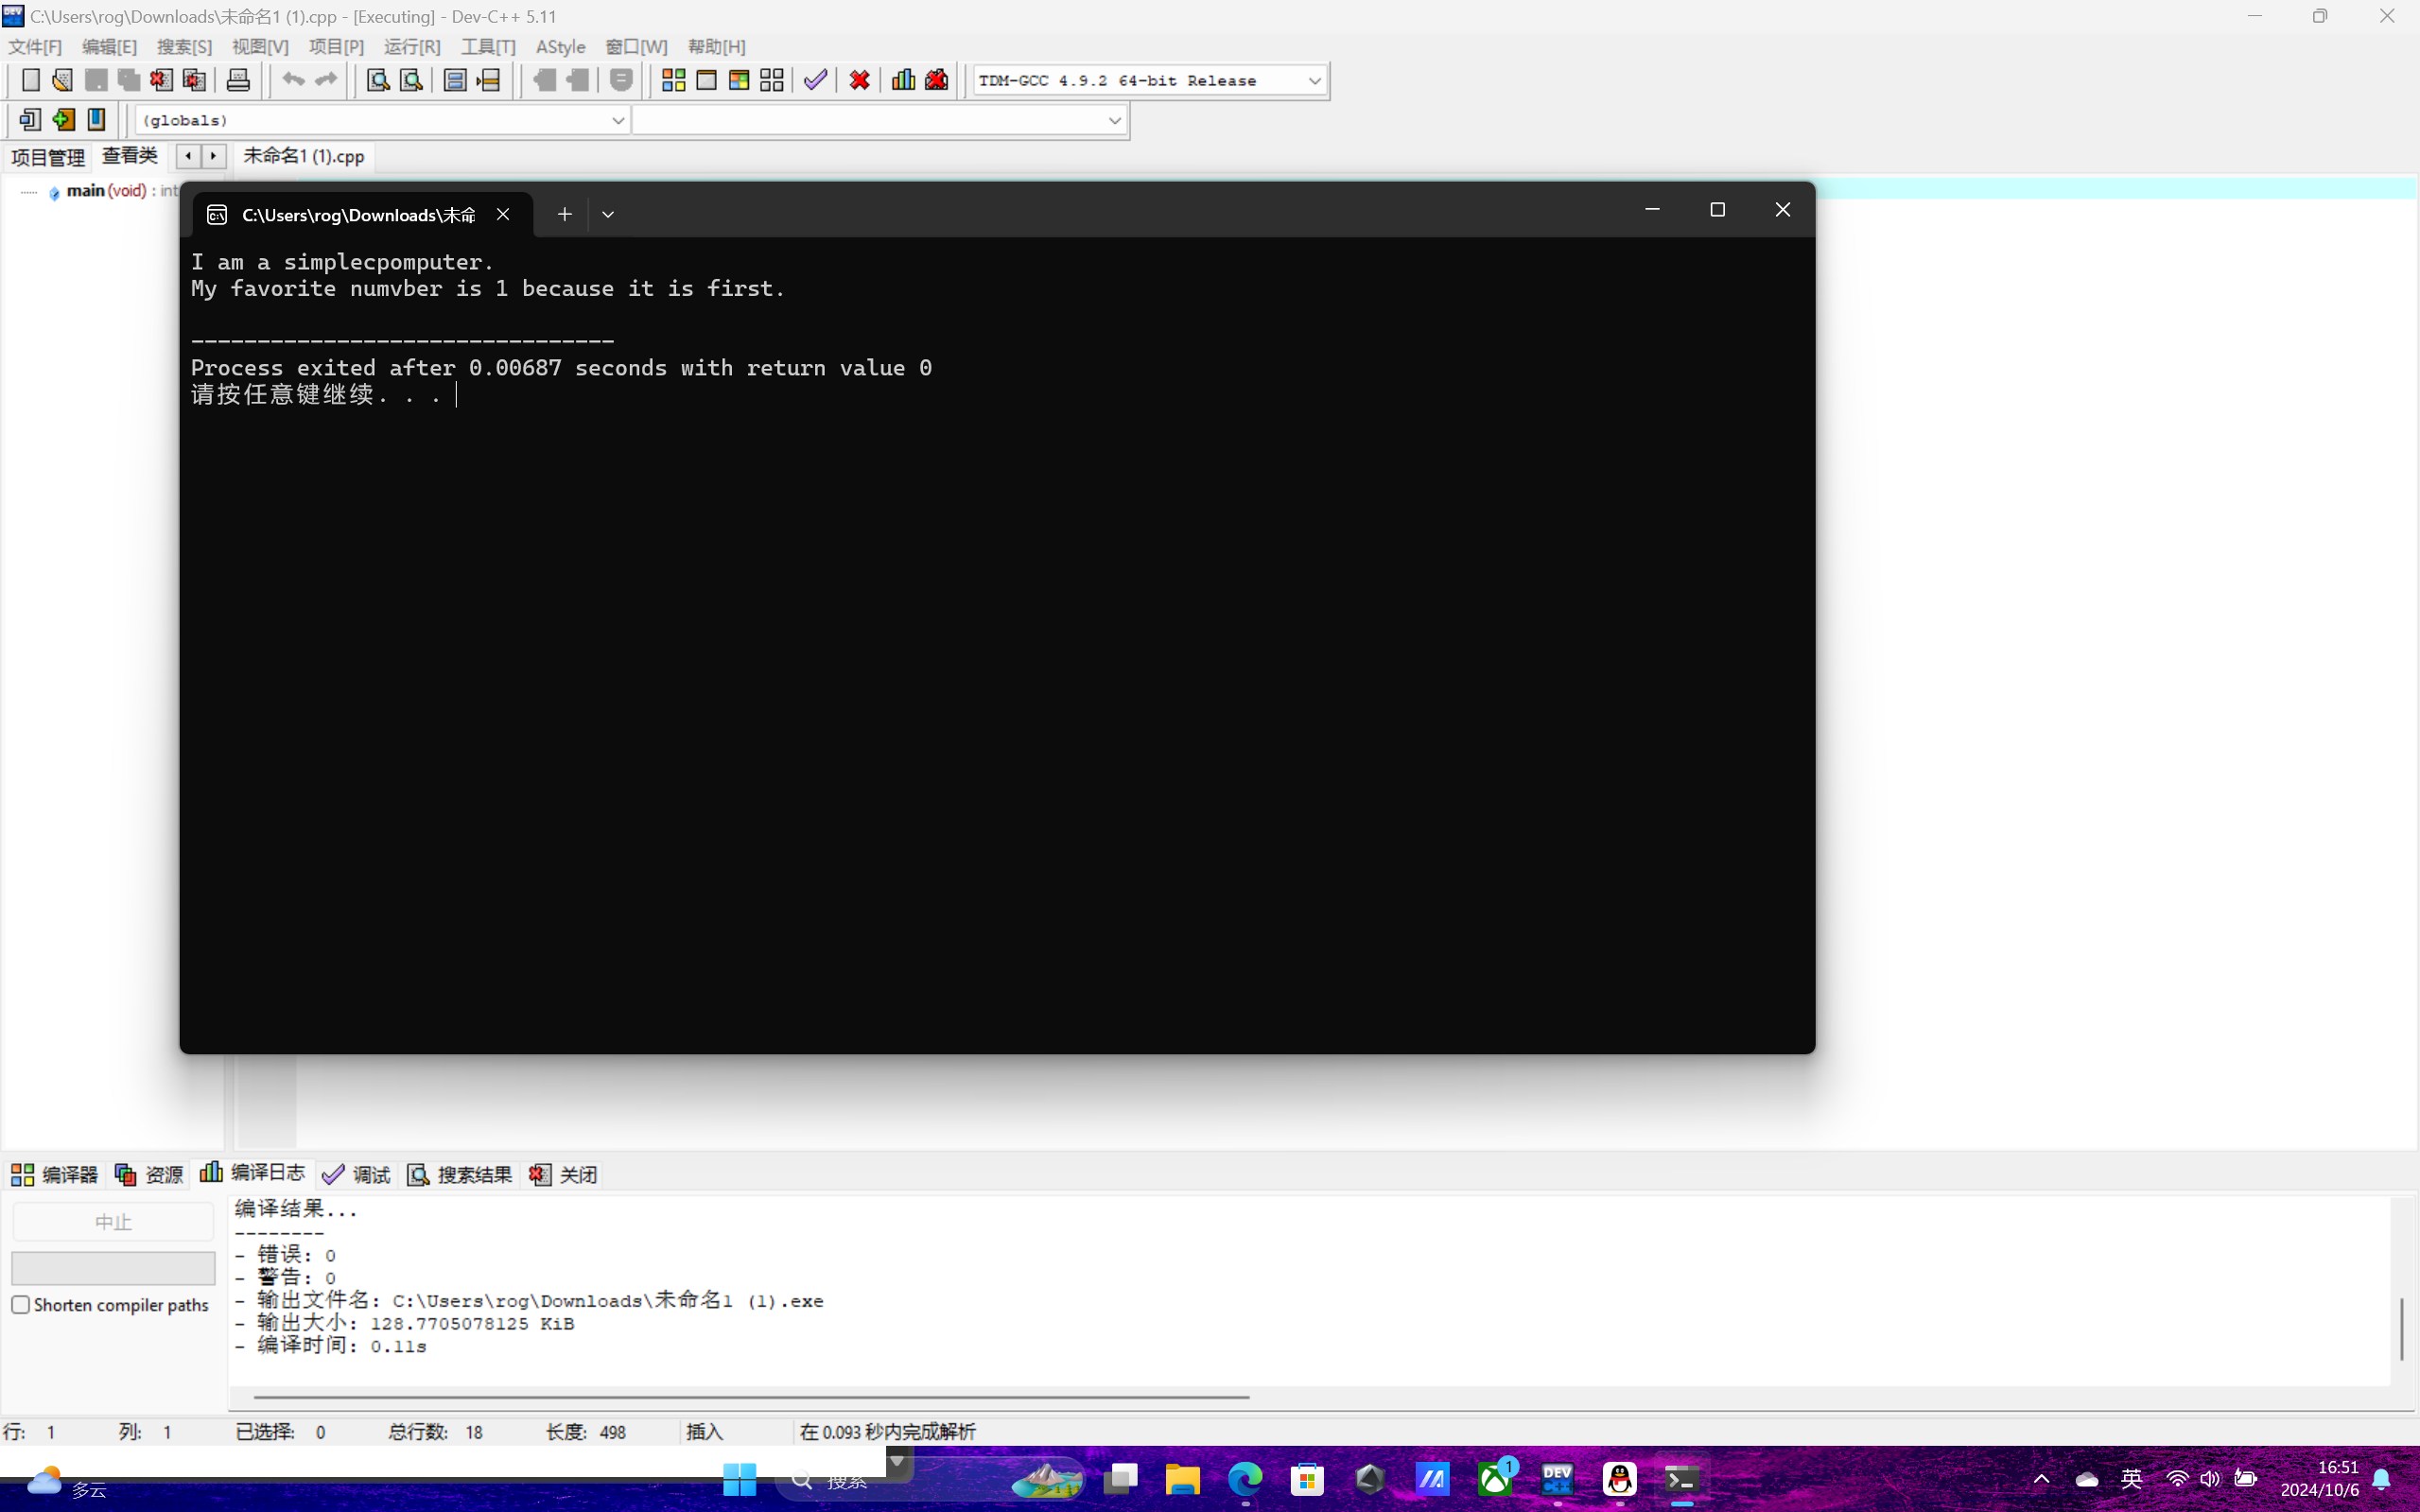Open the 运行[R] menu
Viewport: 2420px width, 1512px height.
(411, 47)
